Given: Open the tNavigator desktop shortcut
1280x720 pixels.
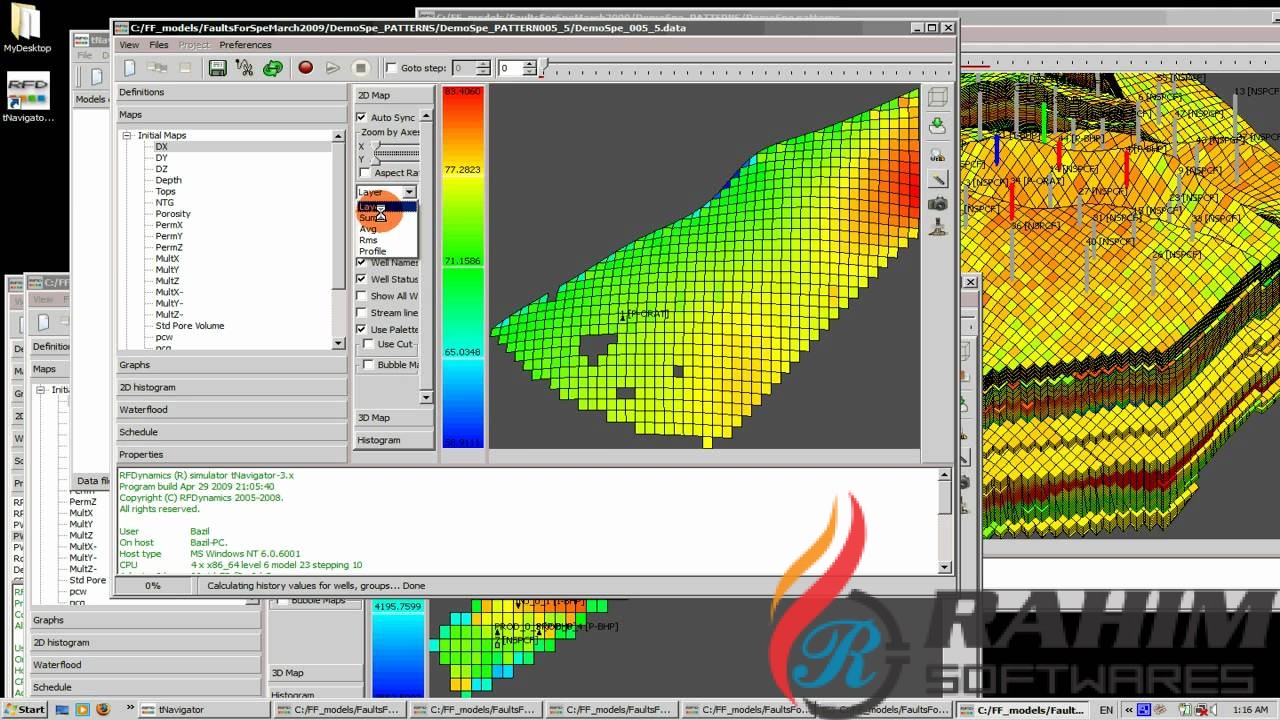Looking at the screenshot, I should [27, 98].
